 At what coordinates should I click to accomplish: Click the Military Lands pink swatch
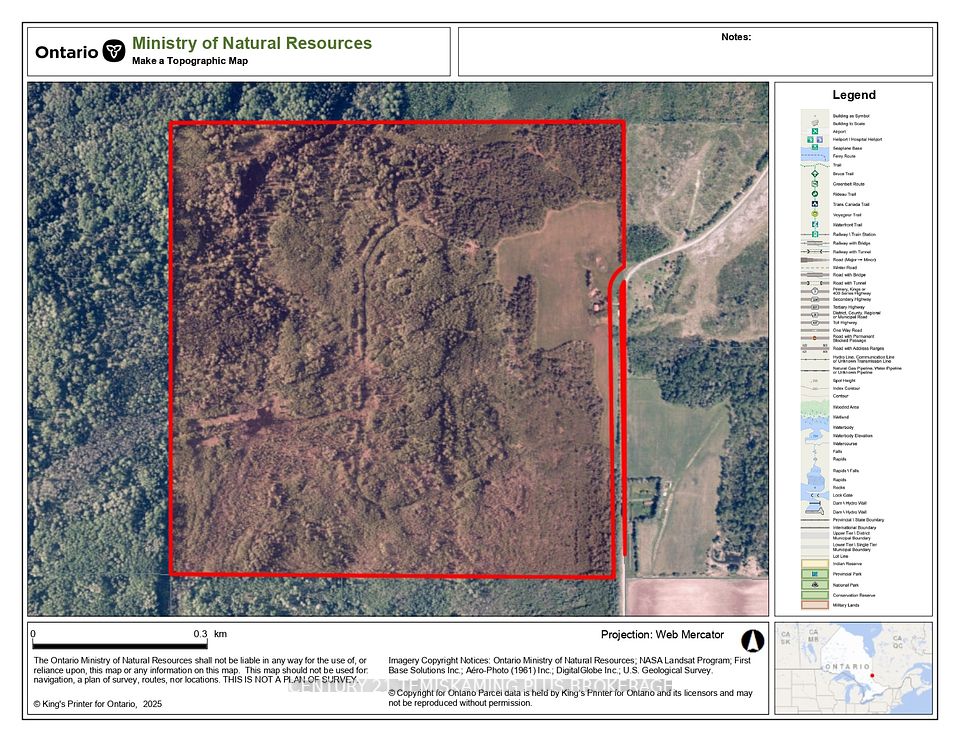[x=815, y=605]
